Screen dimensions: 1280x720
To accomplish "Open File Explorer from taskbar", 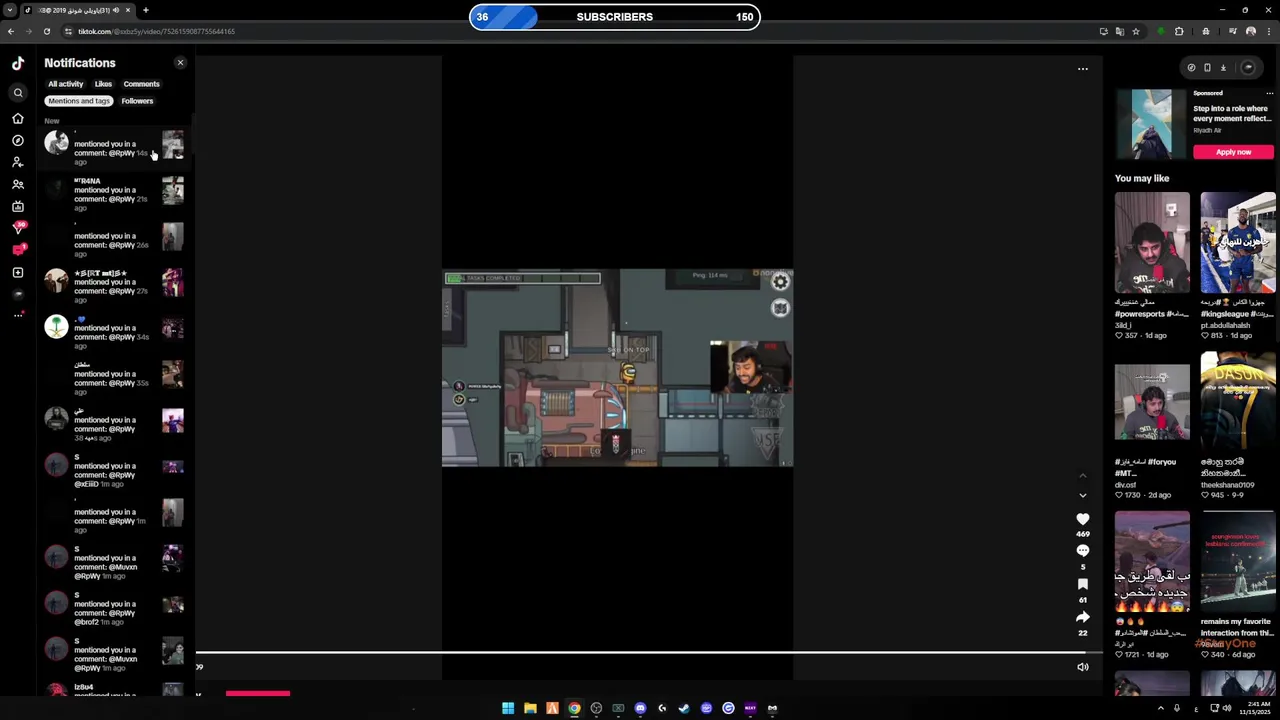I will [530, 708].
